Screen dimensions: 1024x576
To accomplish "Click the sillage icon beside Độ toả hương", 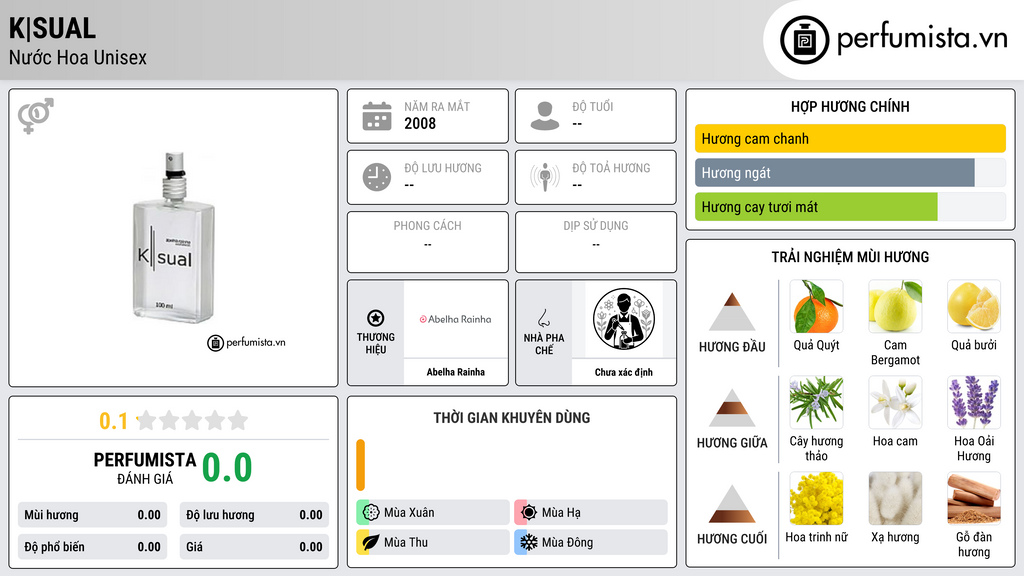I will 545,177.
